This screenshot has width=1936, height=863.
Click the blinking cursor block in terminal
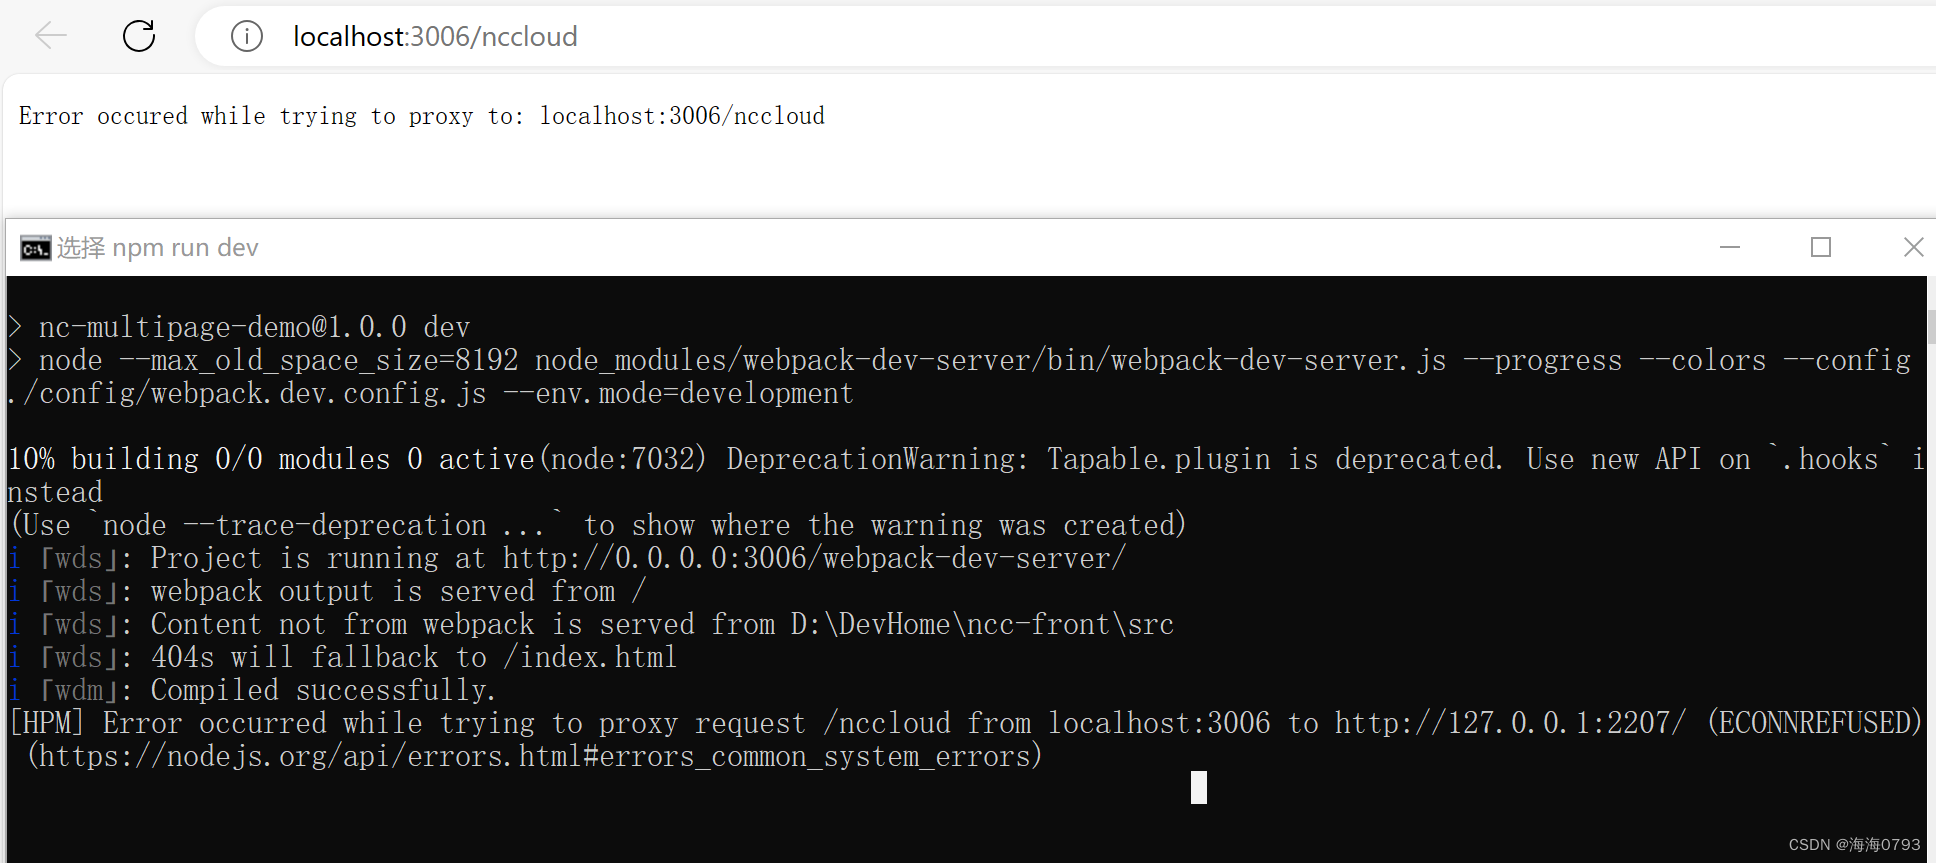click(1198, 788)
